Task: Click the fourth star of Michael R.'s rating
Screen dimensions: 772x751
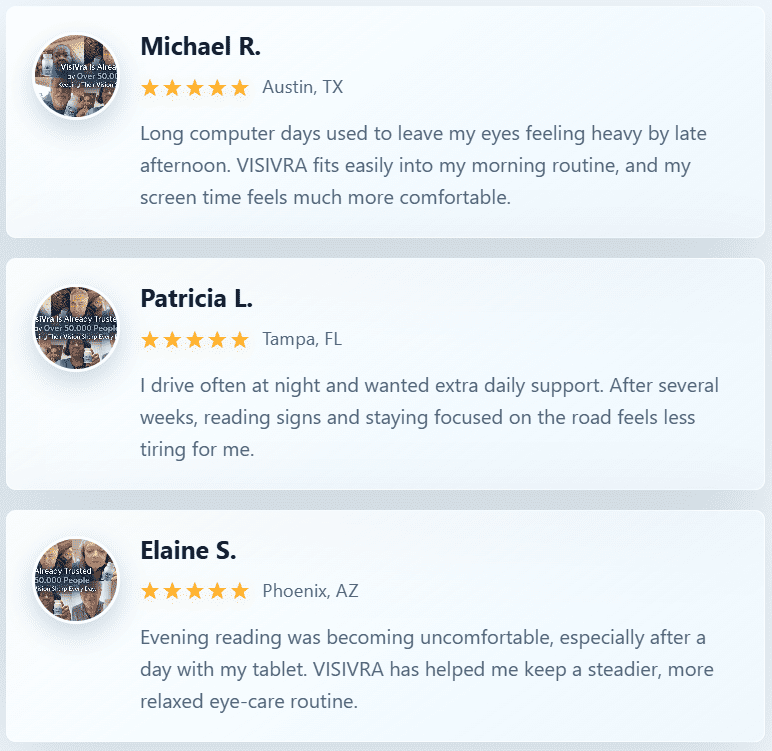Action: tap(217, 88)
